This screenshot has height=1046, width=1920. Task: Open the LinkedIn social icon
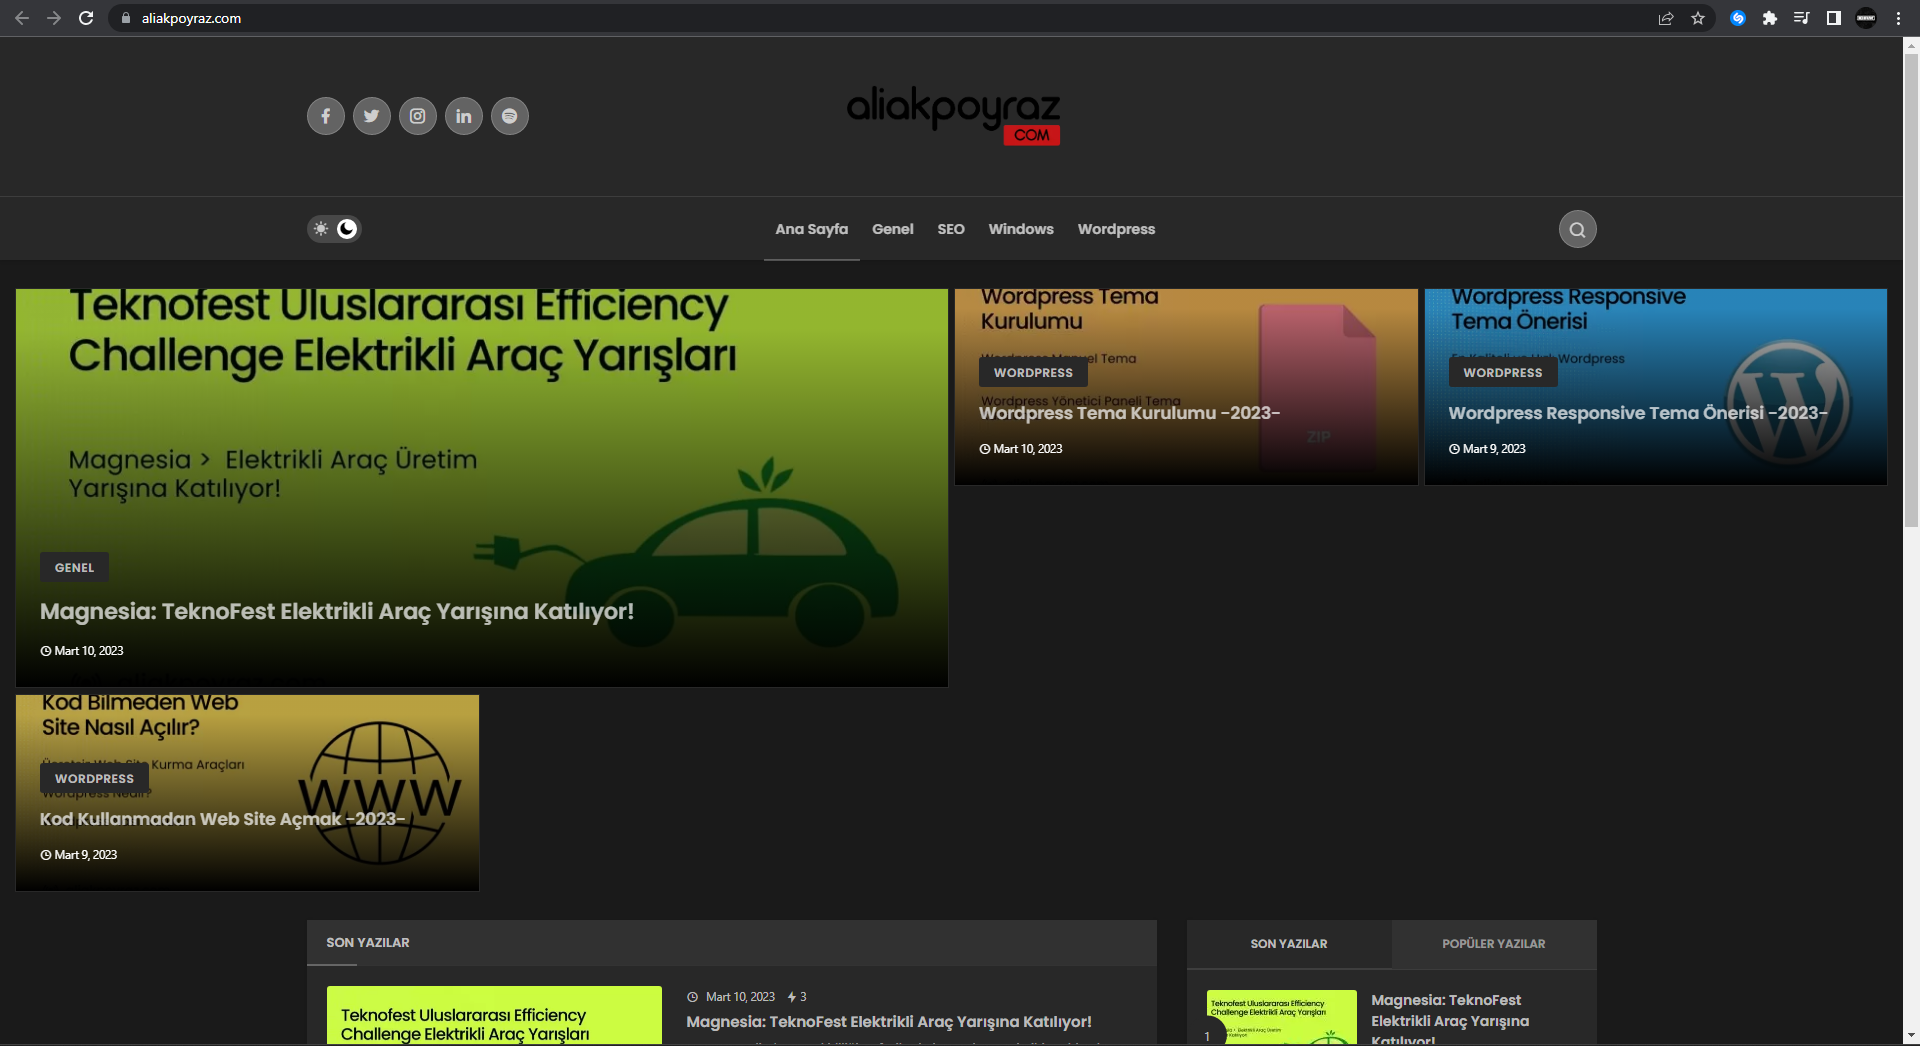(463, 116)
